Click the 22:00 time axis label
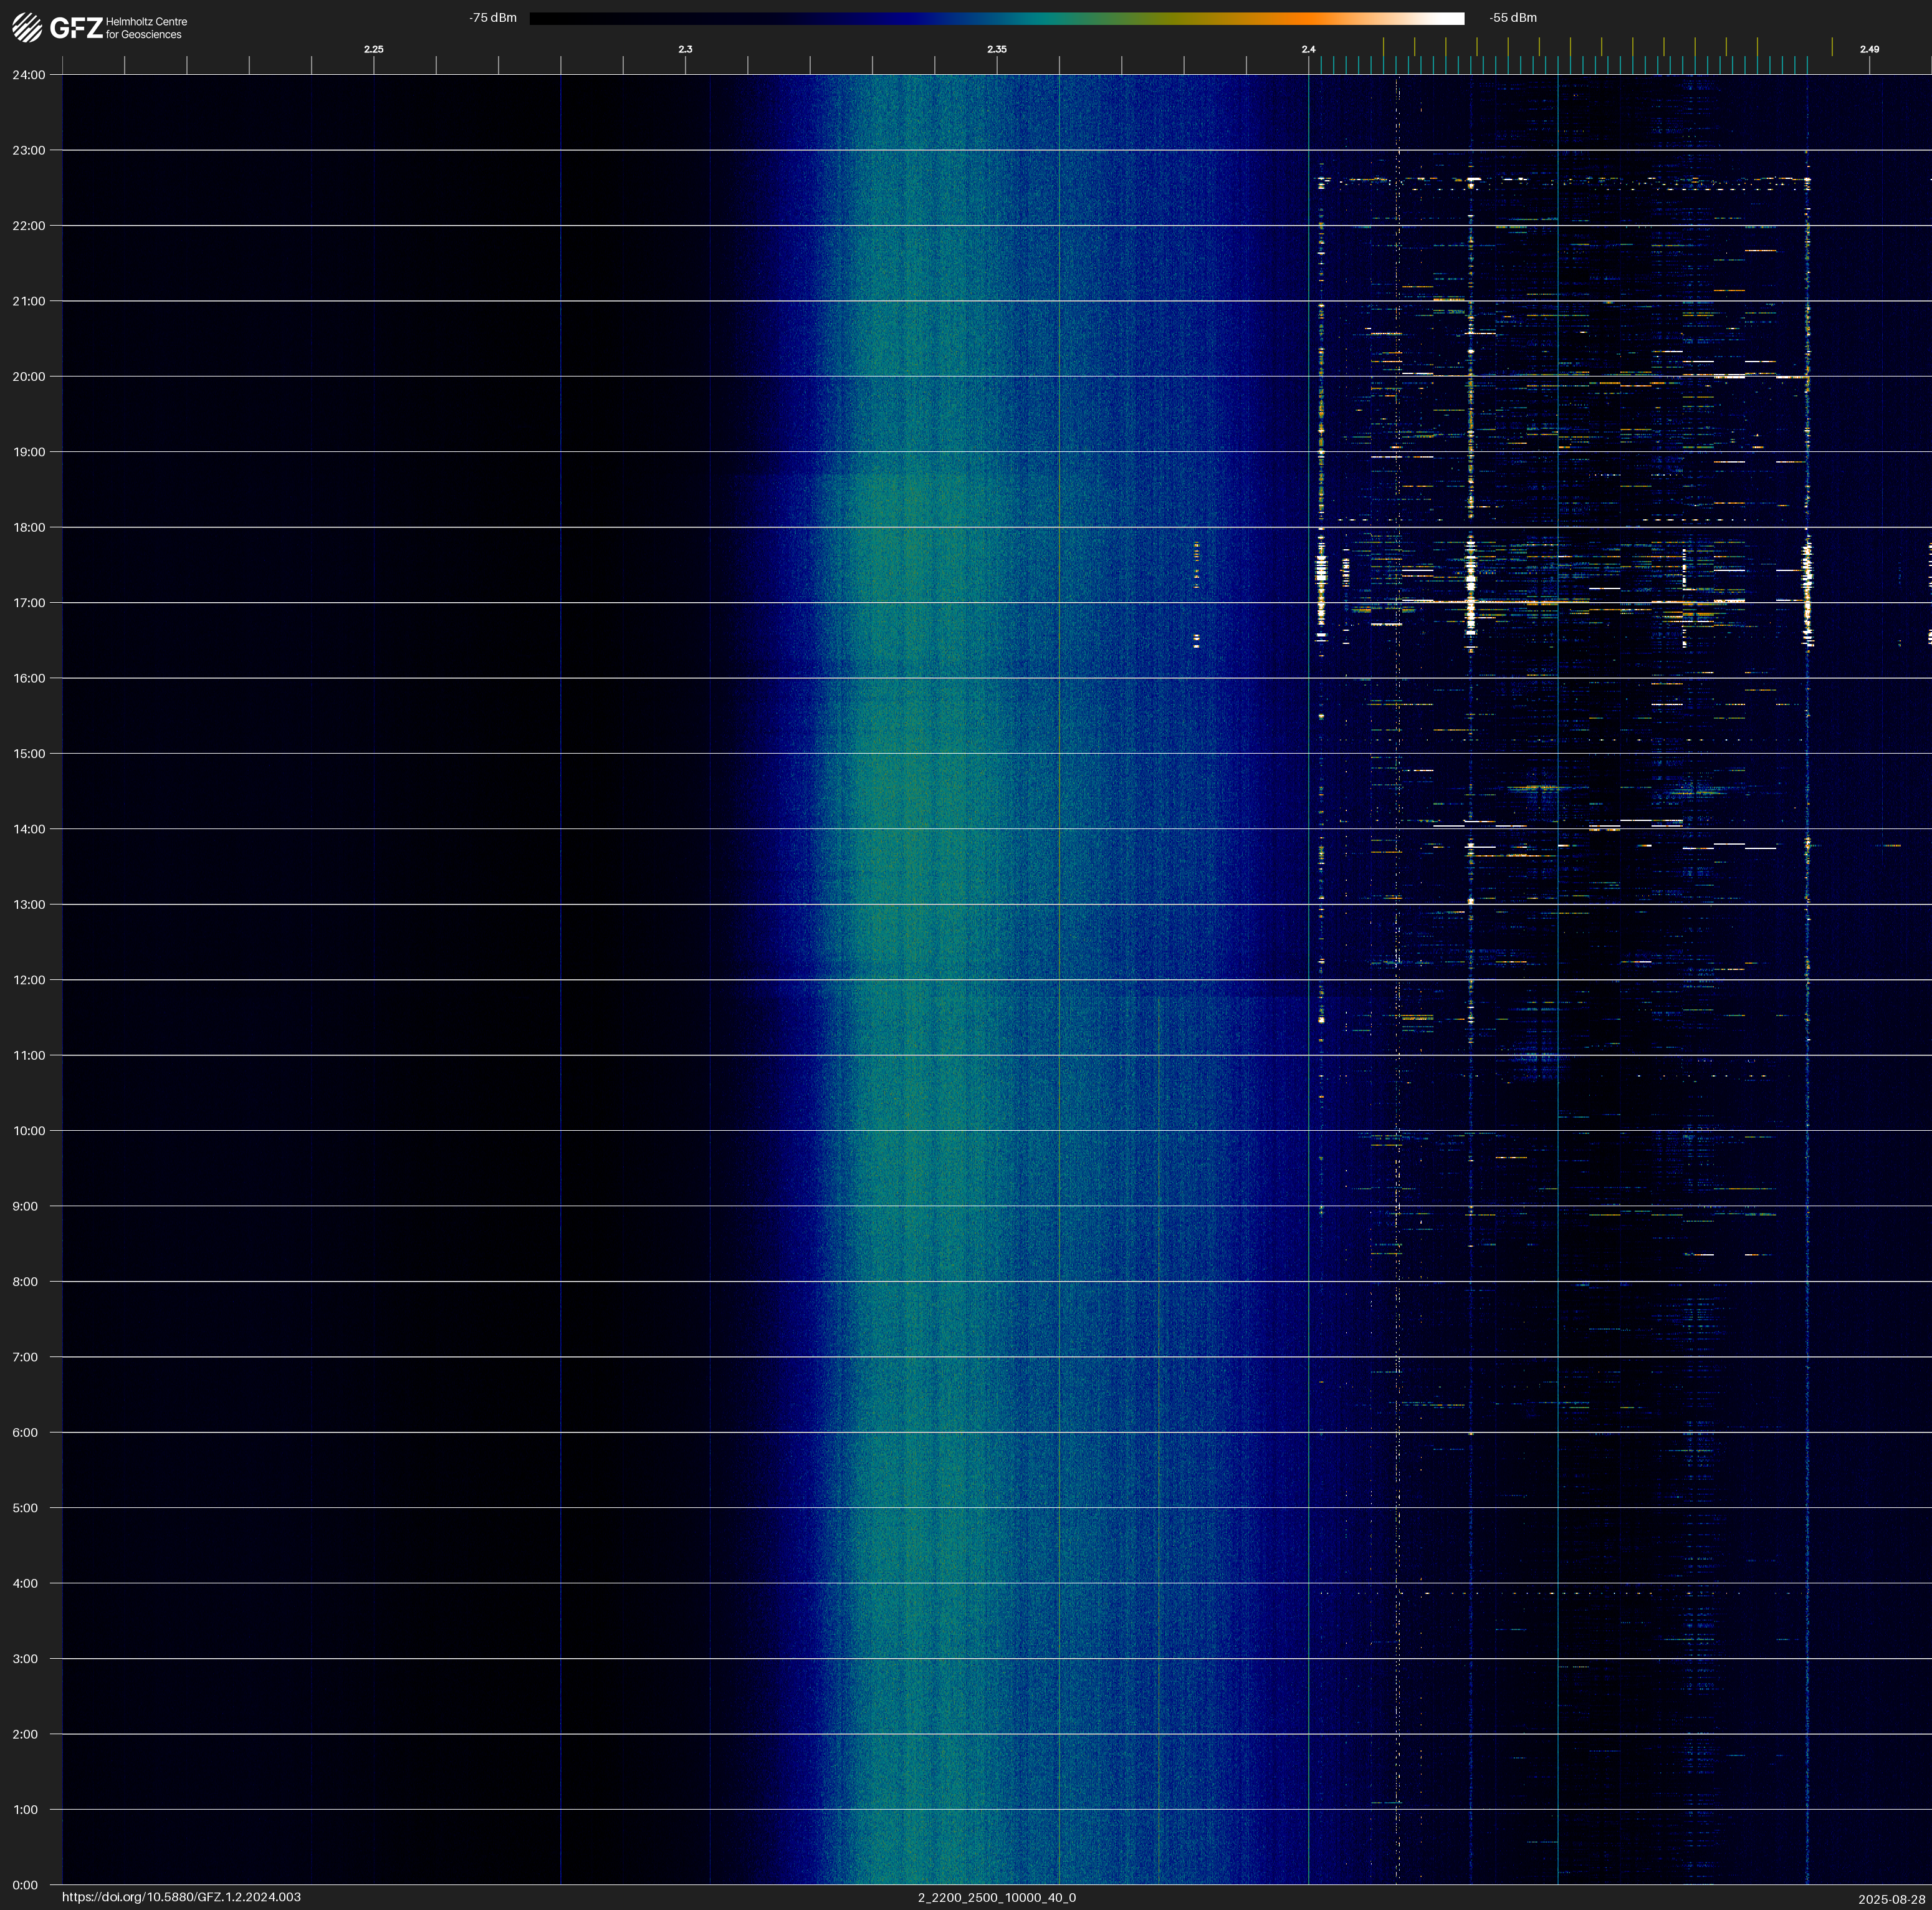Image resolution: width=1932 pixels, height=1910 pixels. pos(29,226)
